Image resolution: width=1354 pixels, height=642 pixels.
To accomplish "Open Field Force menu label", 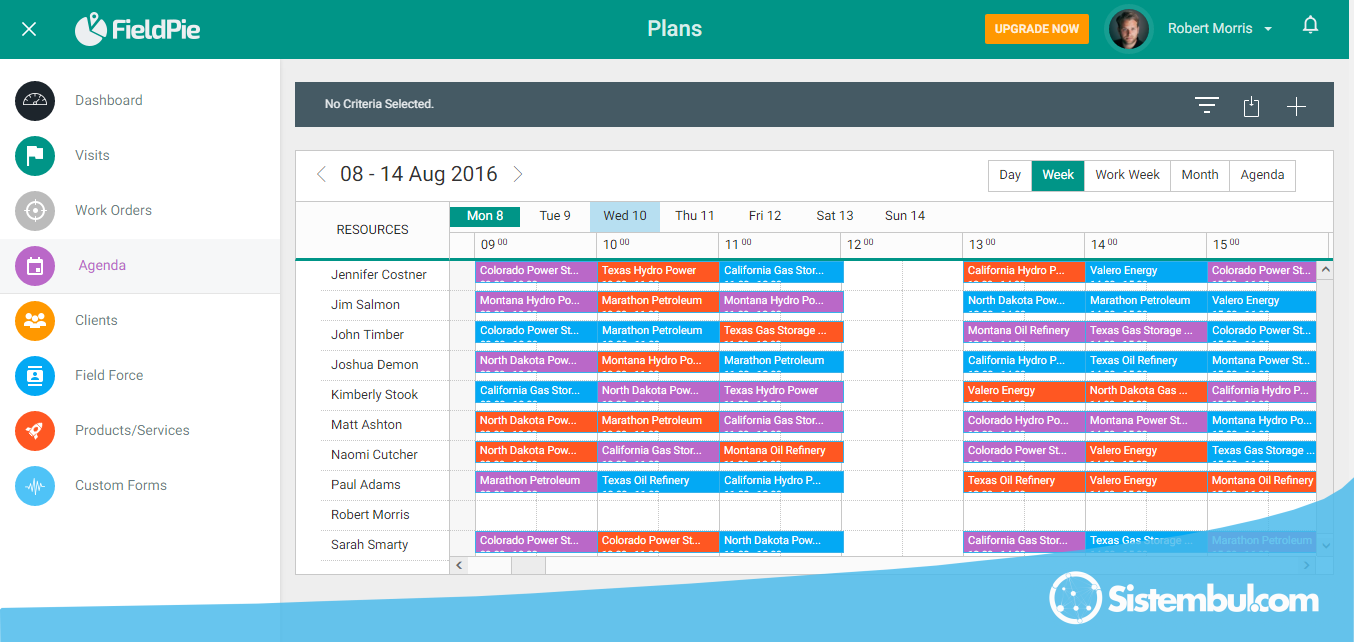I will pos(109,375).
